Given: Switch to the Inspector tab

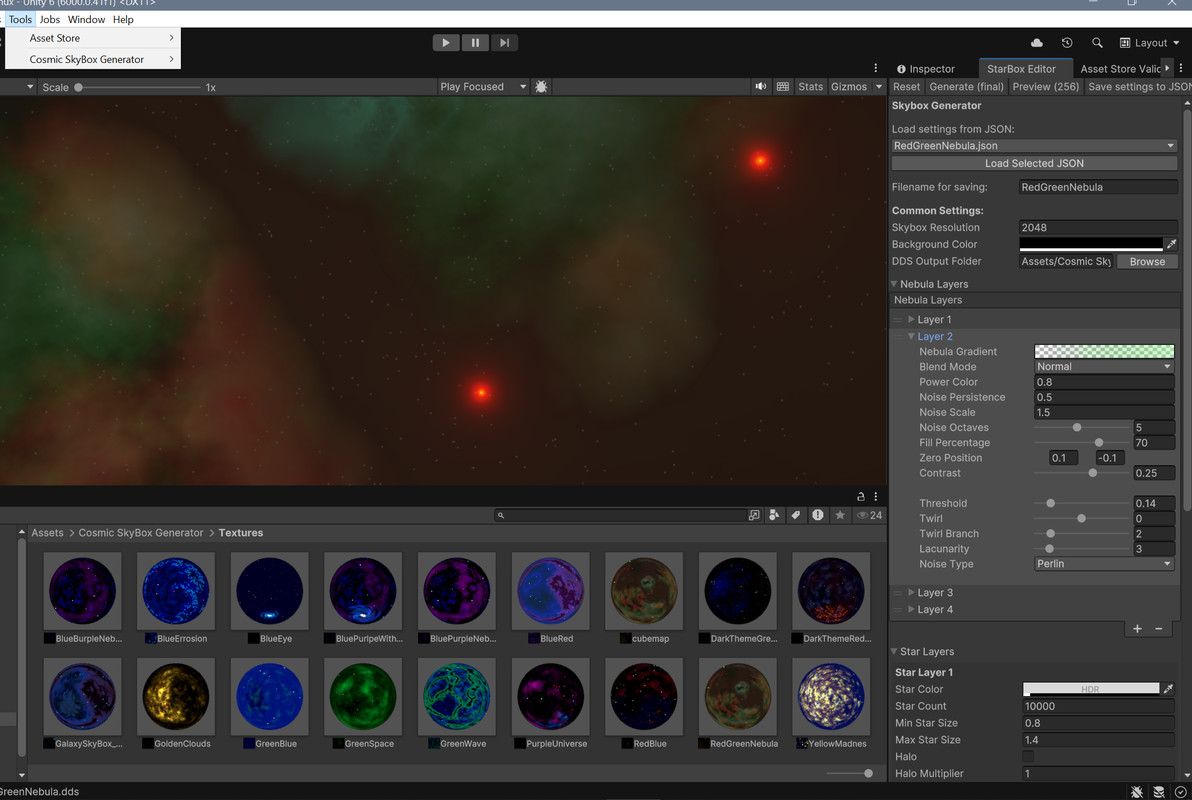Looking at the screenshot, I should pyautogui.click(x=925, y=68).
